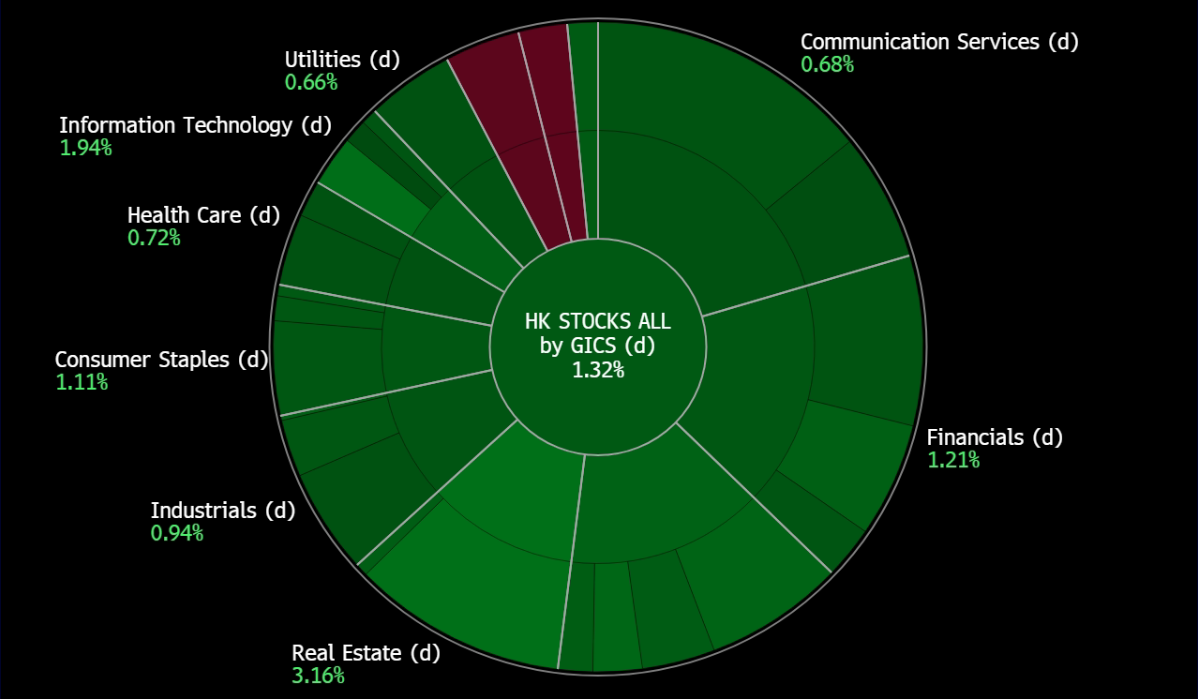The image size is (1198, 699).
Task: Click the 1.32% value in chart center
Action: tap(598, 371)
